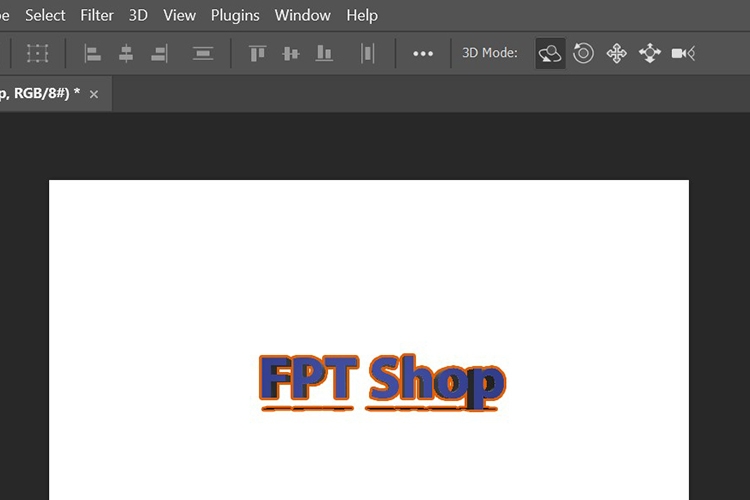750x500 pixels.
Task: Align left edges
Action: click(92, 53)
